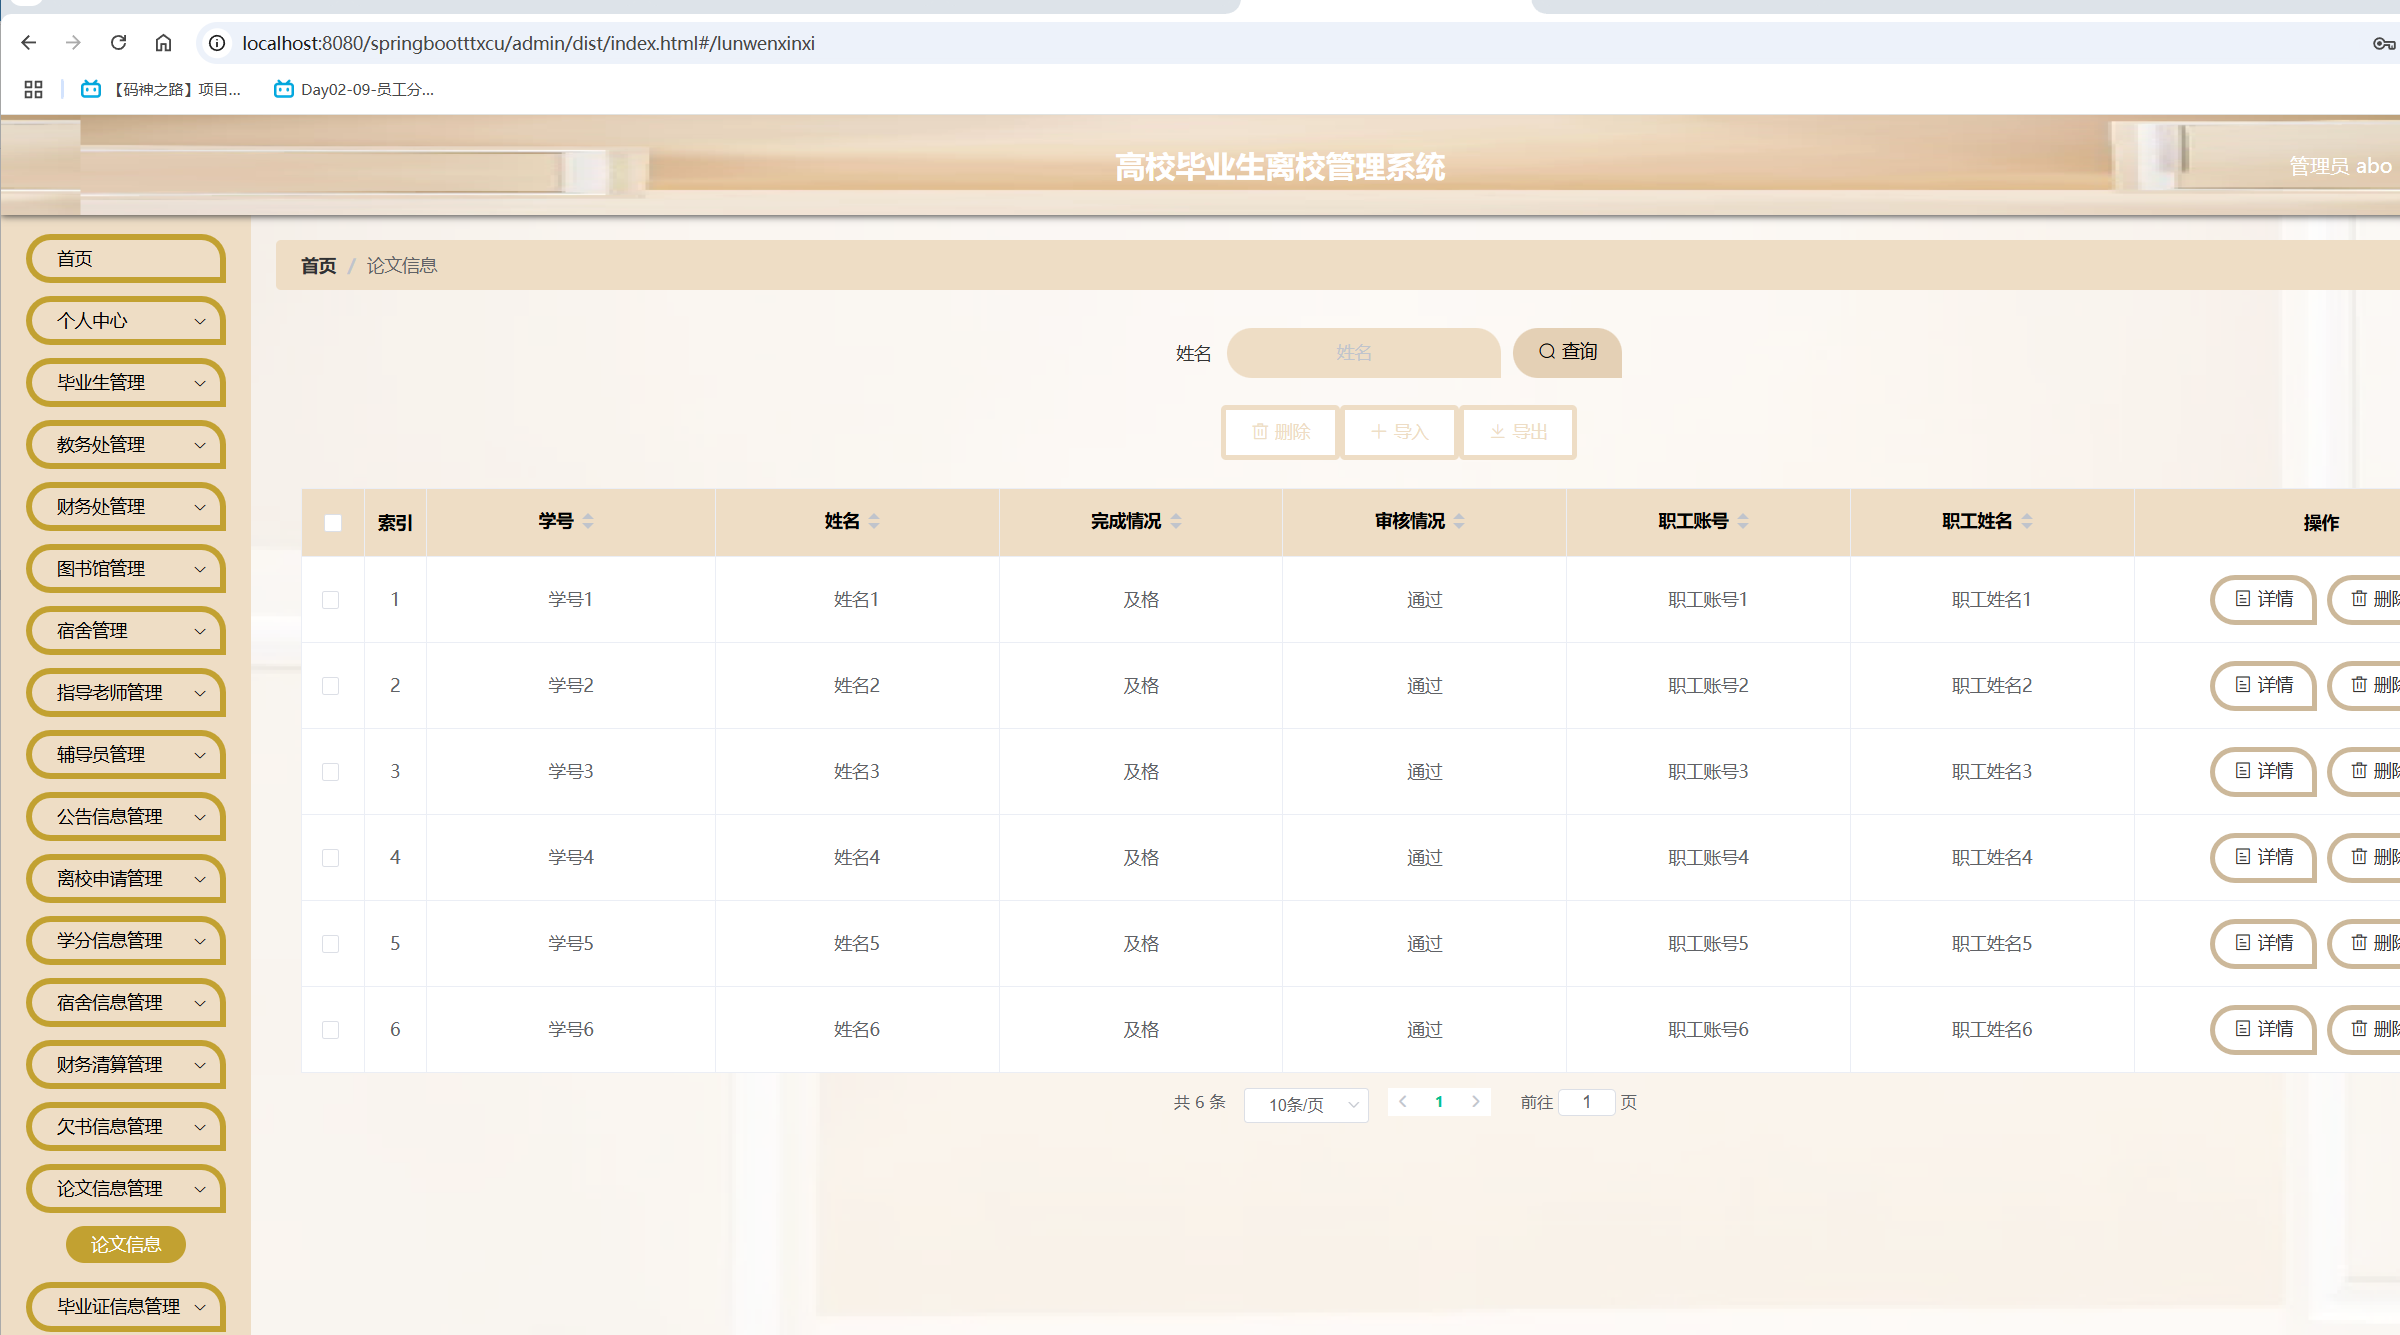Expand 财务清算管理 sidebar menu

pos(126,1065)
